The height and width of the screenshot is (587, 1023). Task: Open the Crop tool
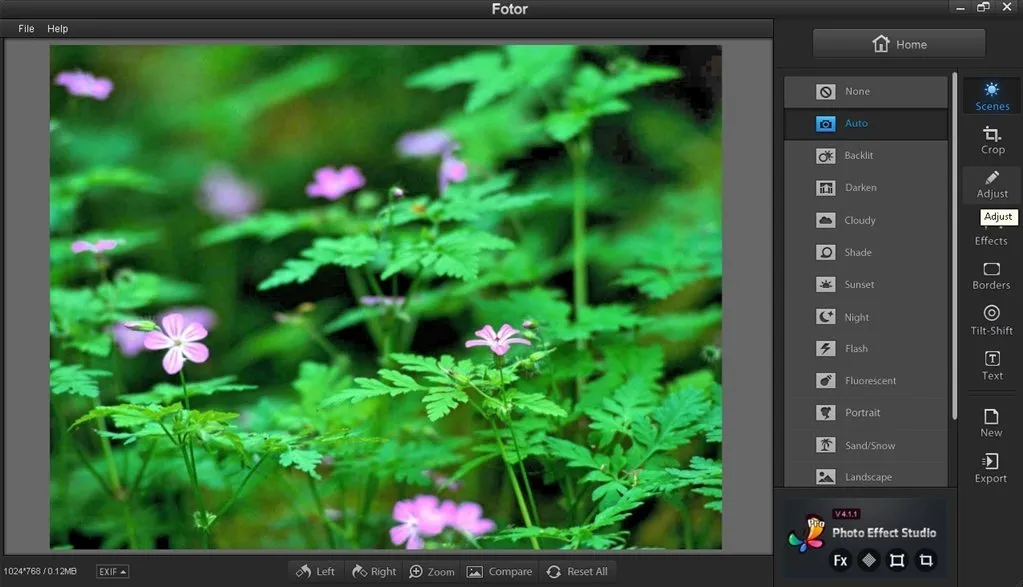pos(992,140)
